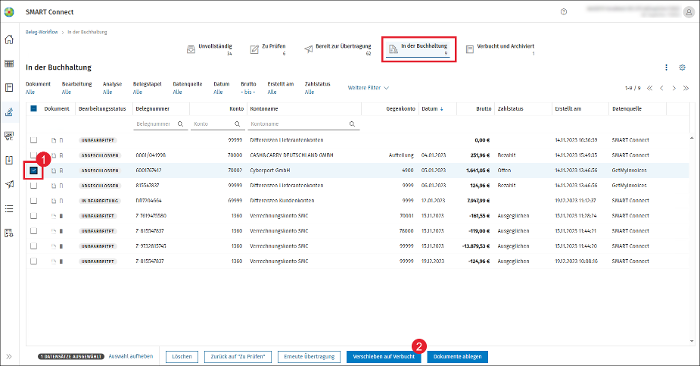This screenshot has width=700, height=366.
Task: Open the book page icon in sidebar
Action: 9,87
